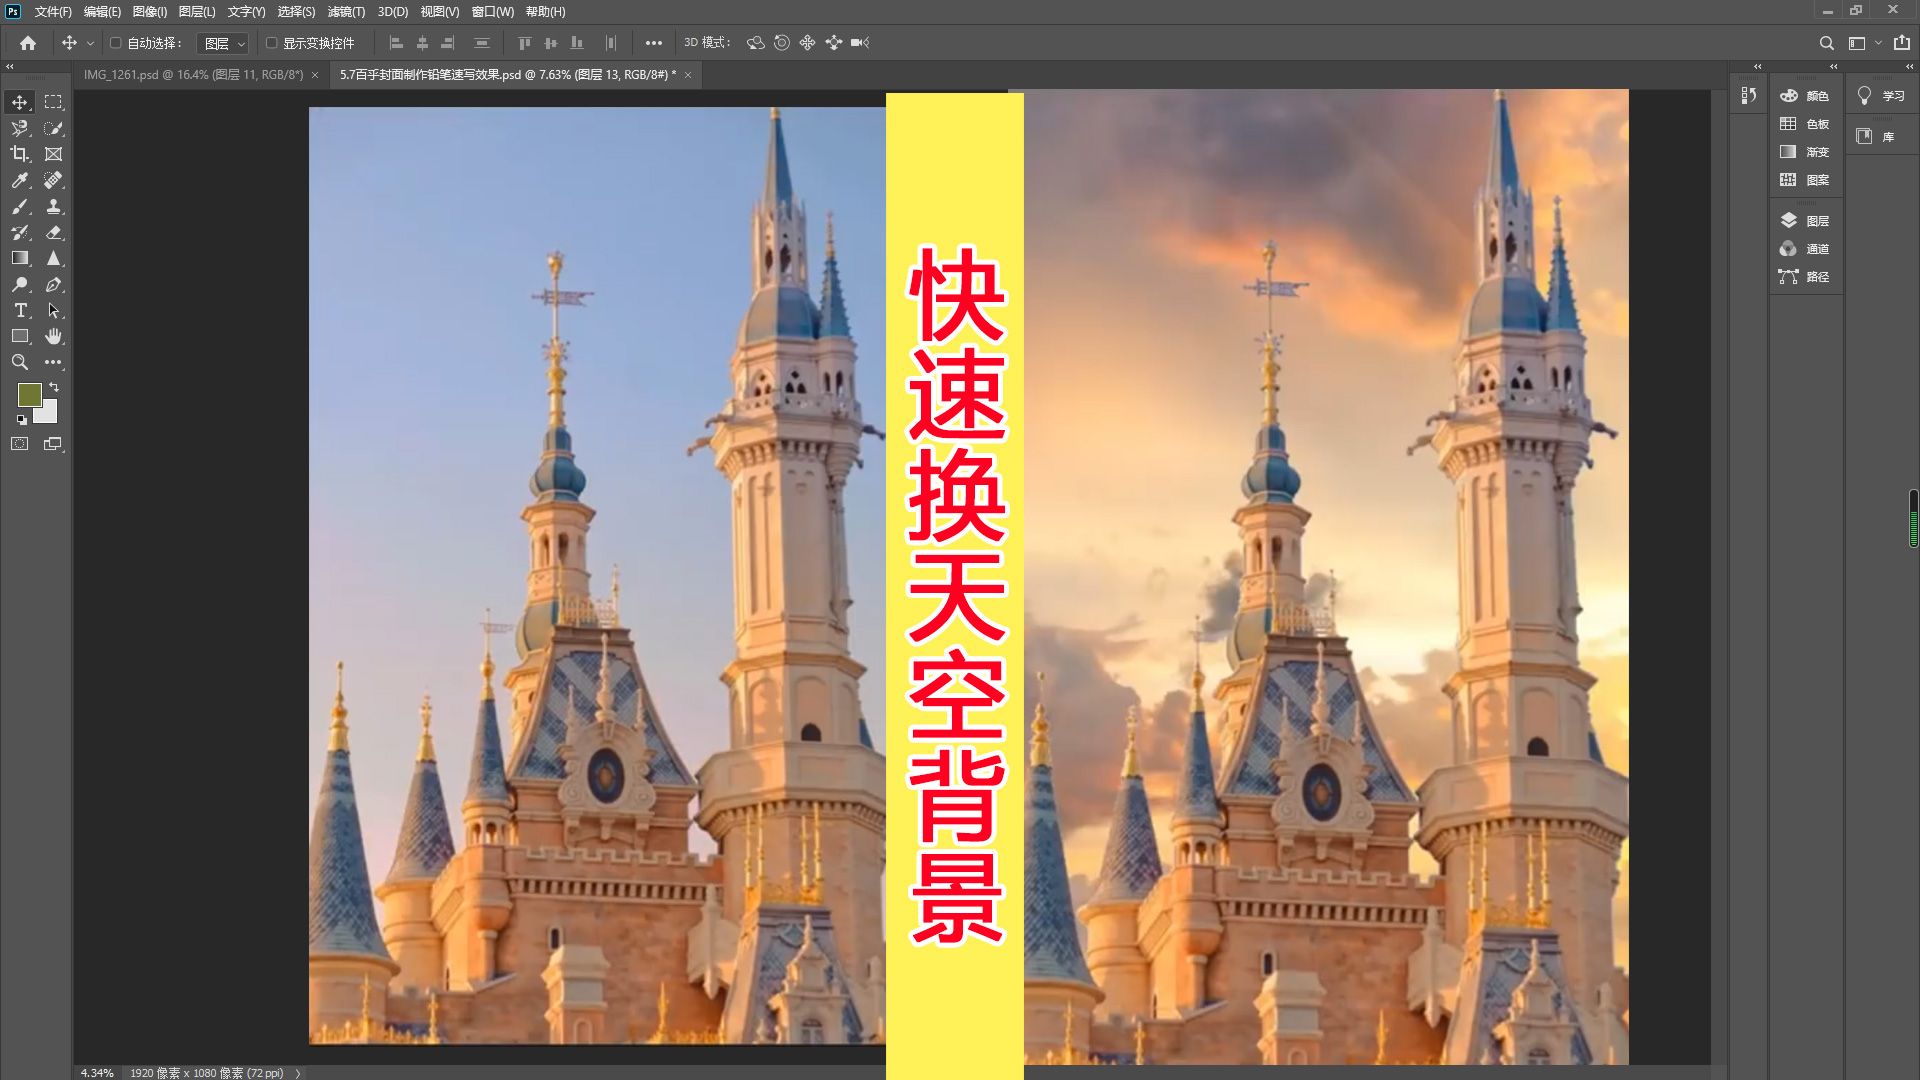Open the 通道 panel button

(1805, 249)
